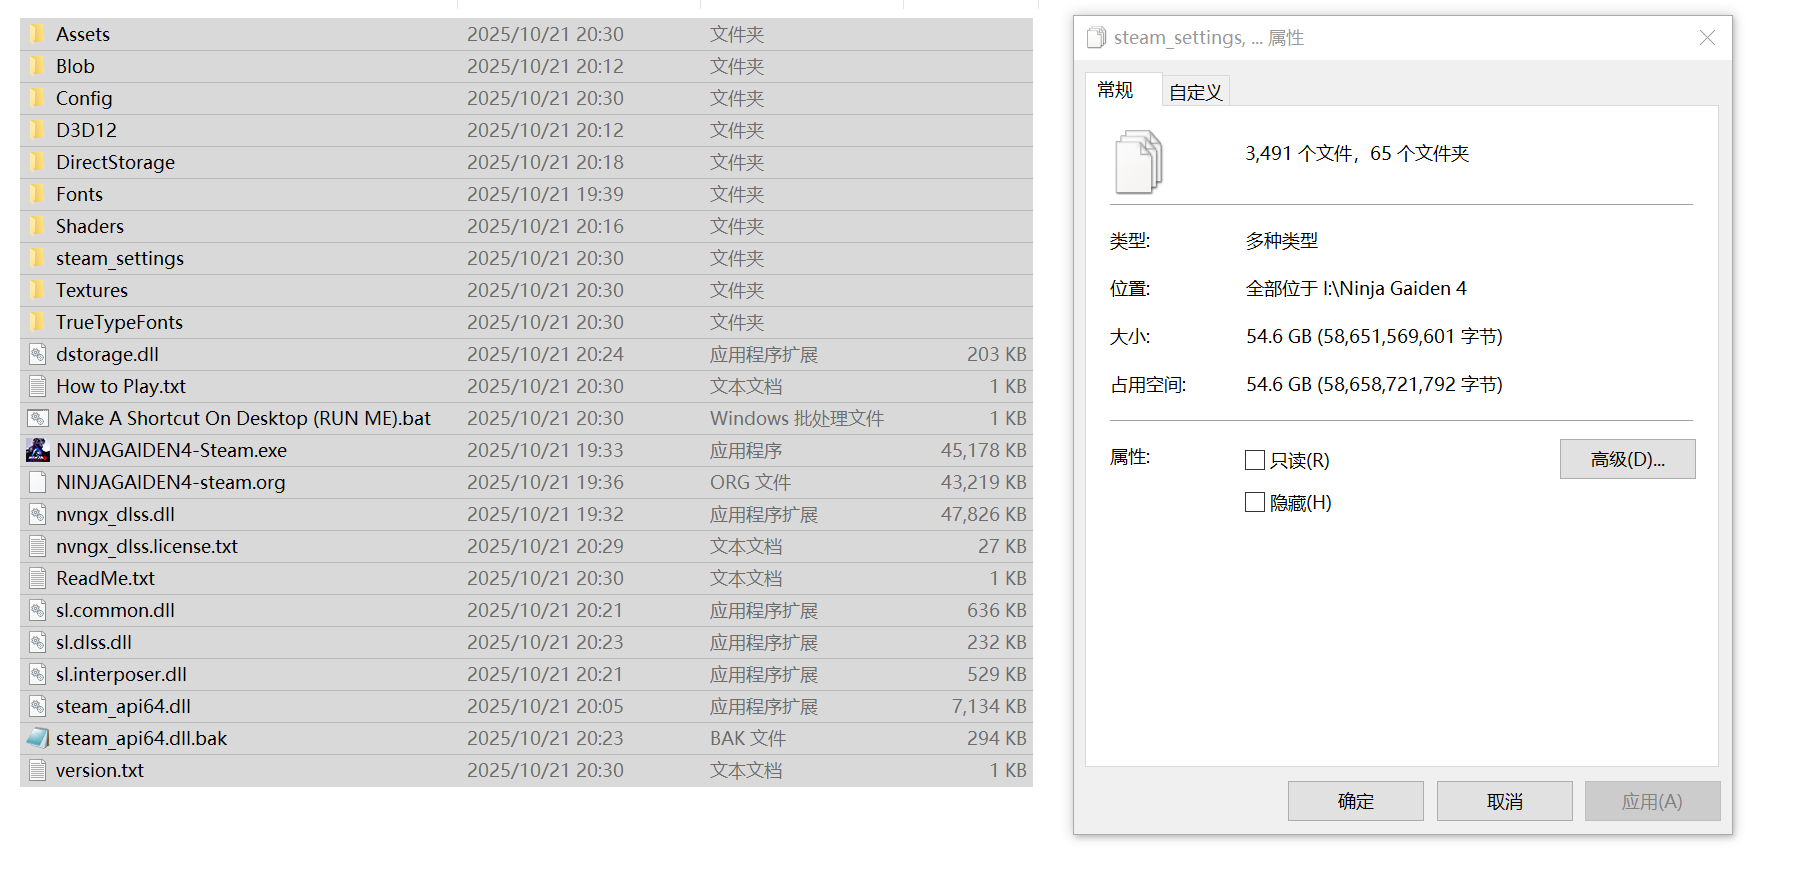The height and width of the screenshot is (872, 1799).
Task: Enable the 只读(R) read-only checkbox
Action: (1255, 460)
